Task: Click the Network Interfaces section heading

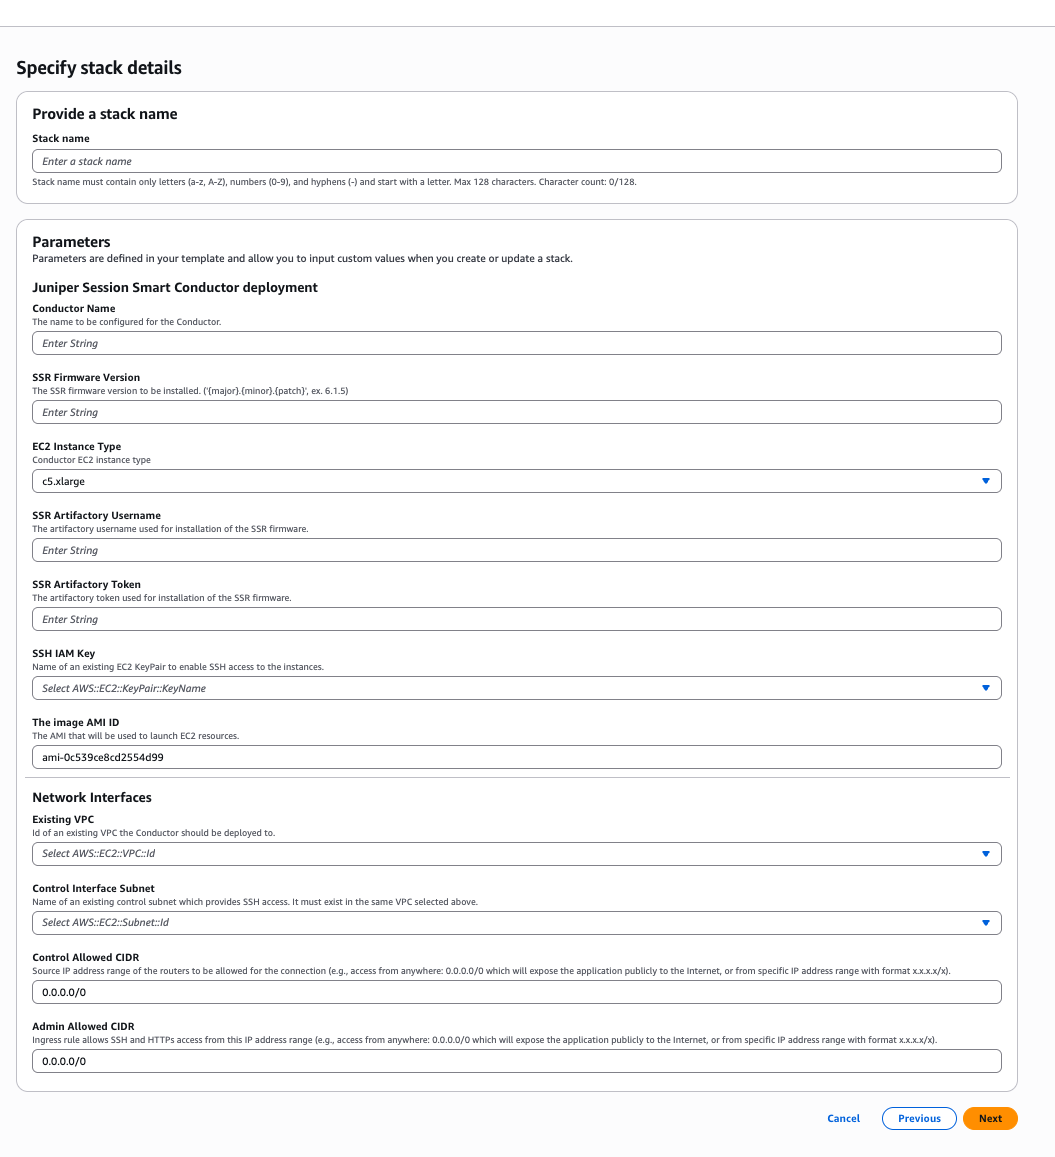Action: pos(92,798)
